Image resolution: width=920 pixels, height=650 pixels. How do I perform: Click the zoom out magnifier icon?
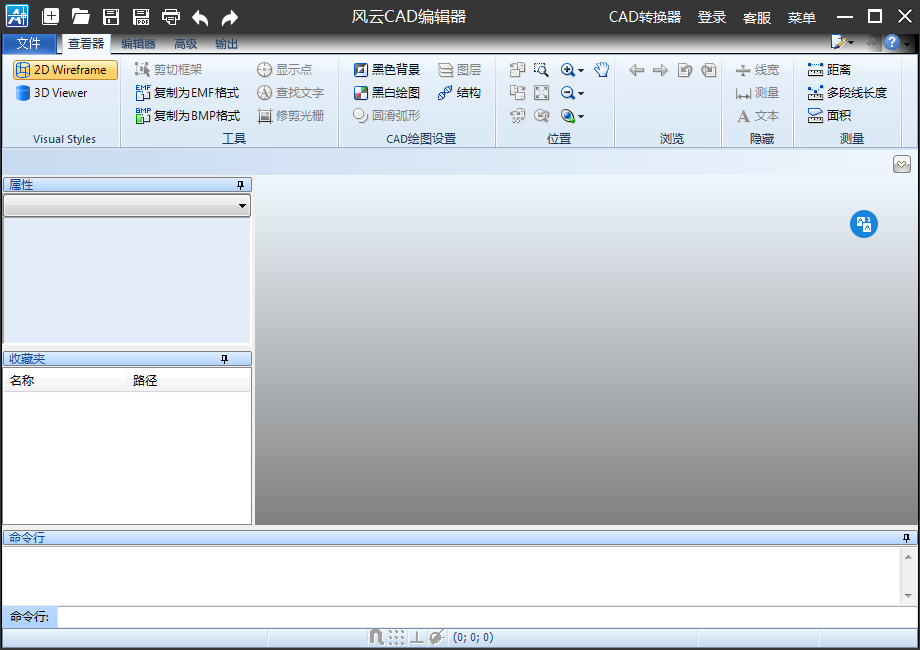(x=567, y=93)
